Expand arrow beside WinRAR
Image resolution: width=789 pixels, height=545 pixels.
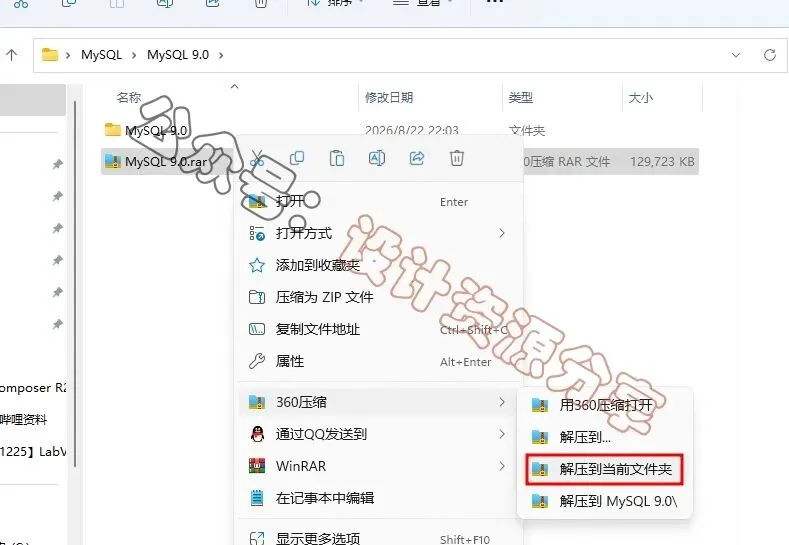click(x=502, y=466)
